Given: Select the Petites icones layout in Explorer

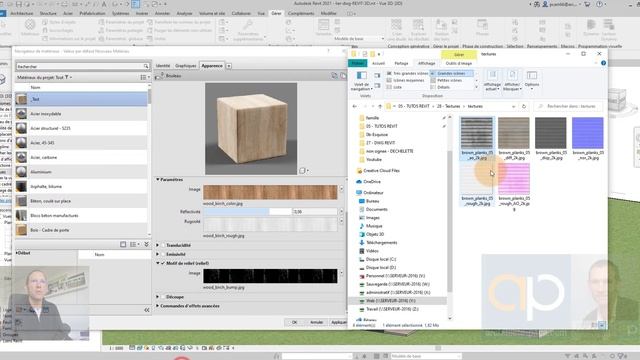Looking at the screenshot, I should pyautogui.click(x=446, y=80).
